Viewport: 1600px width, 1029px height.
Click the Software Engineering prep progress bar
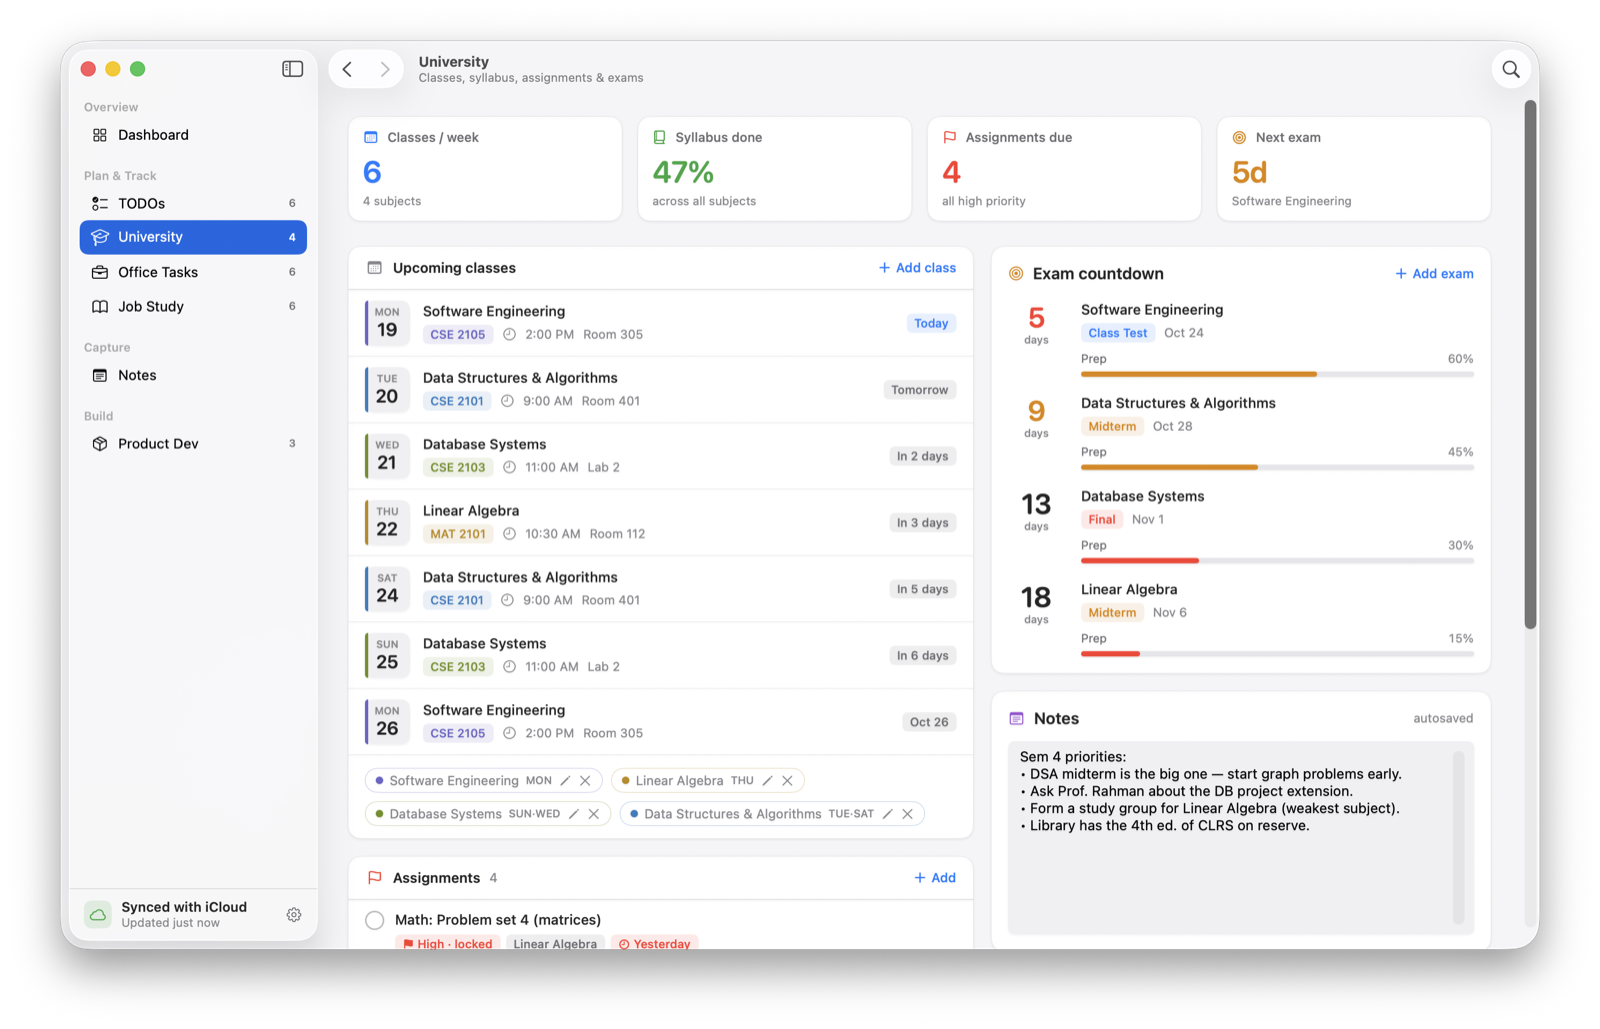(x=1277, y=374)
